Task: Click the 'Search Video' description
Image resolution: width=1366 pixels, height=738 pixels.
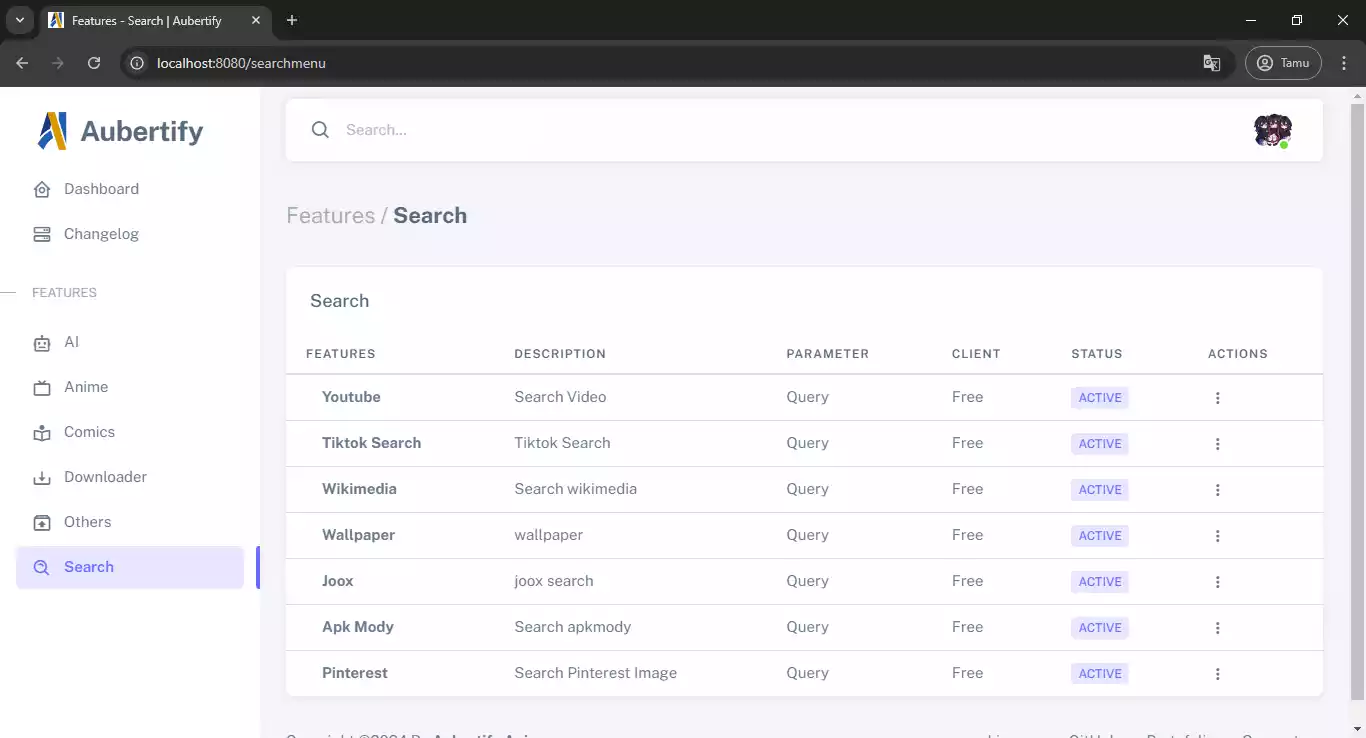Action: [x=560, y=397]
